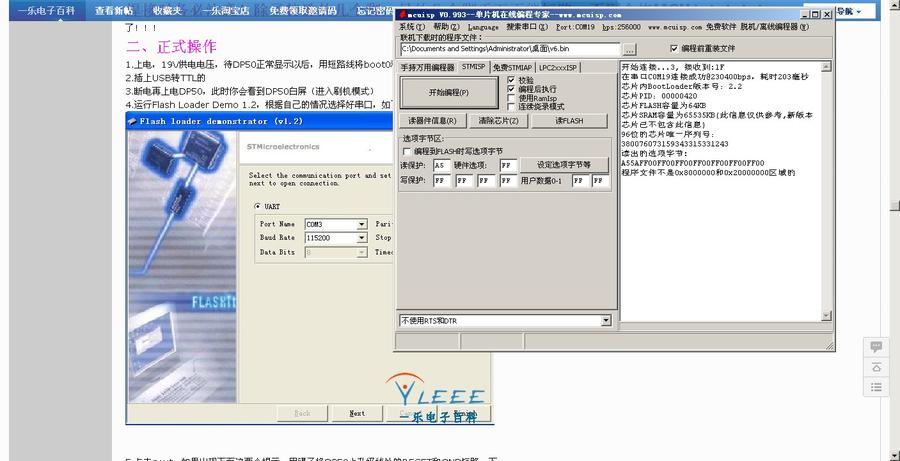Image resolution: width=900 pixels, height=461 pixels.
Task: Toggle the 校验 verify checkbox
Action: click(512, 80)
